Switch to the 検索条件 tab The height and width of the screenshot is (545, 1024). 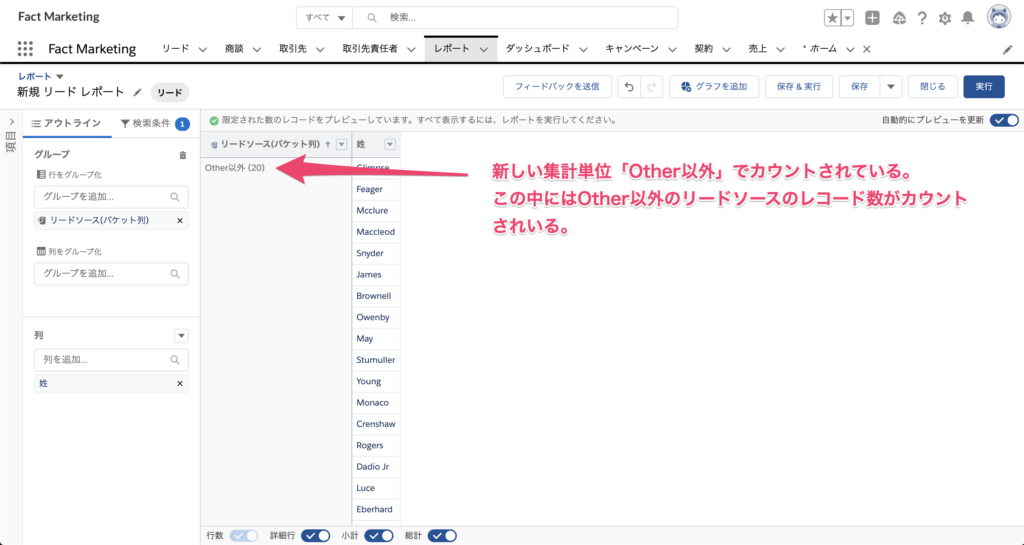point(155,123)
